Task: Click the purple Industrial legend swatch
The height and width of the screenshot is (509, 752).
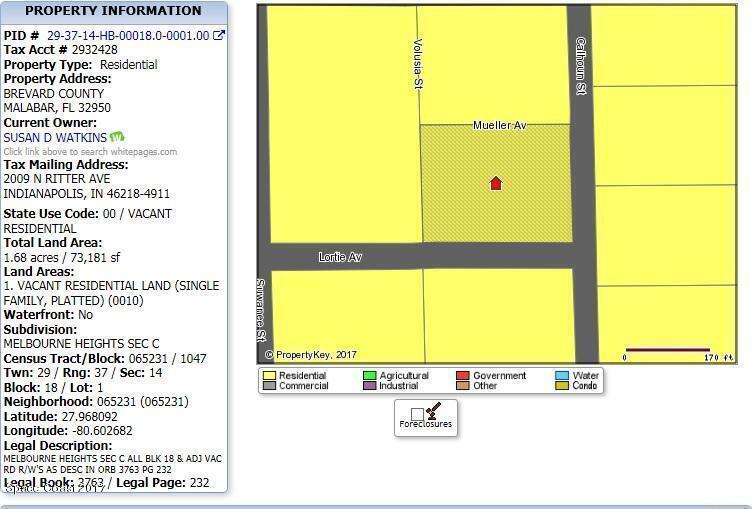Action: pos(369,386)
